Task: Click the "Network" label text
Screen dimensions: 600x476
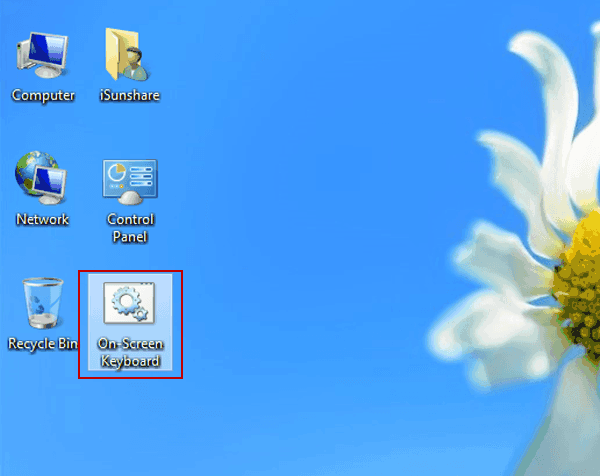Action: tap(42, 219)
